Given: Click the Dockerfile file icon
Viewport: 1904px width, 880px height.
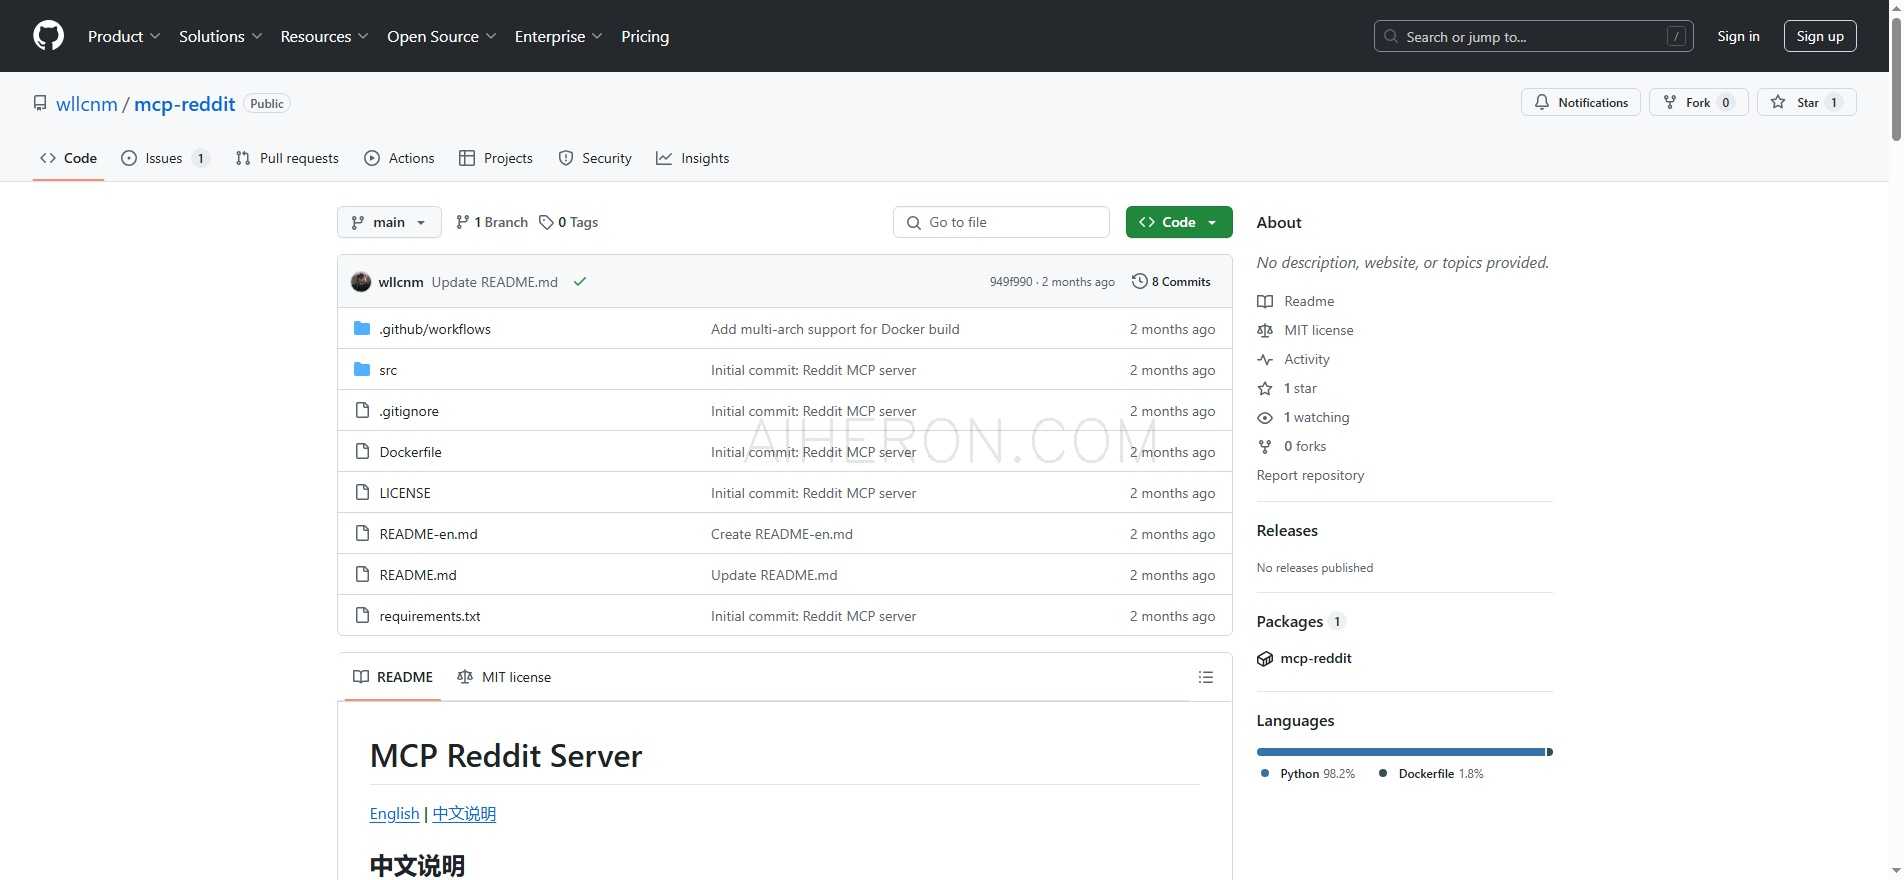Looking at the screenshot, I should pyautogui.click(x=362, y=452).
